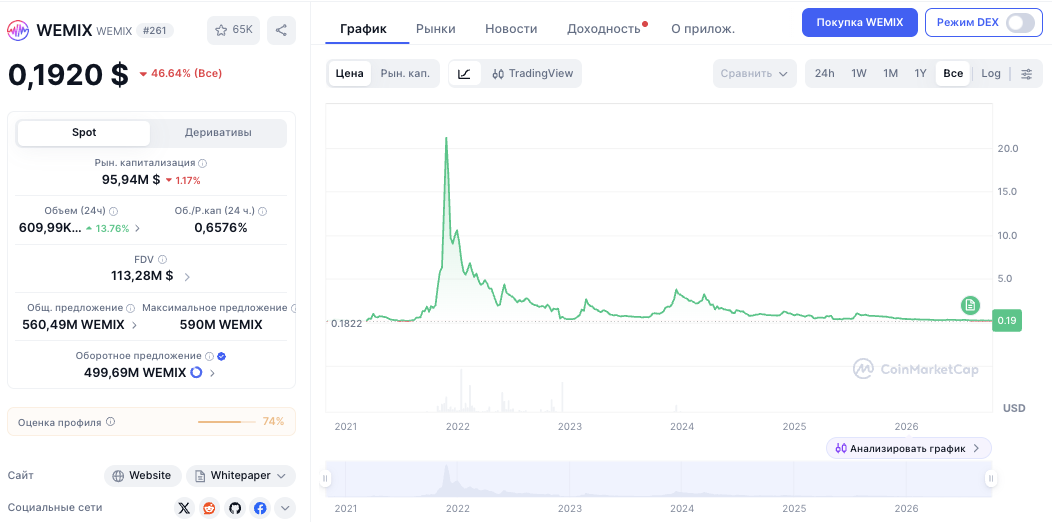This screenshot has width=1052, height=522.
Task: Click the WEMIX coin logo icon
Action: coord(18,30)
